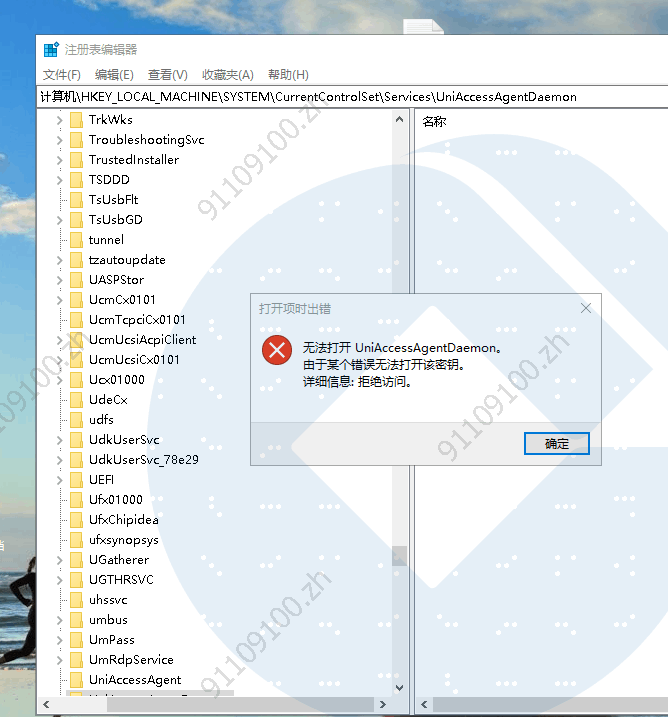Viewport: 668px width, 717px height.
Task: Click the UmPass folder icon
Action: pos(76,640)
